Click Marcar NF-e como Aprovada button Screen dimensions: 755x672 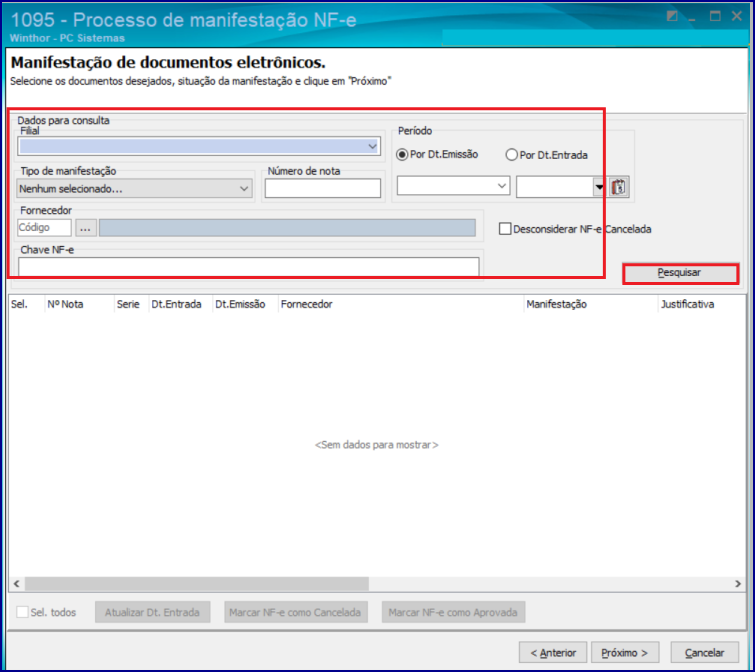[x=453, y=612]
